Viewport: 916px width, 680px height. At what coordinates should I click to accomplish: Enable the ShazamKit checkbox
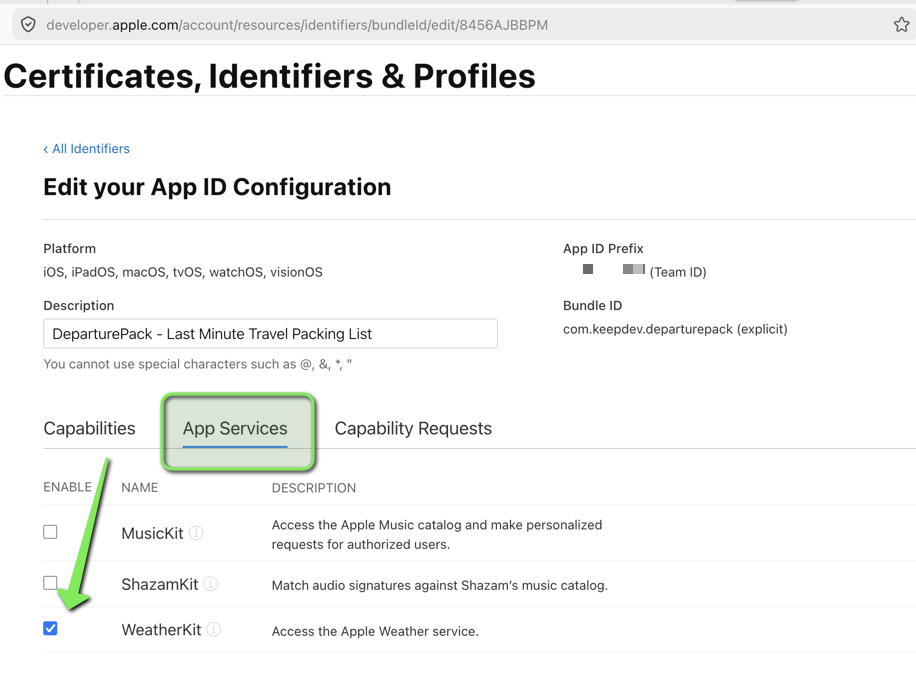(50, 582)
